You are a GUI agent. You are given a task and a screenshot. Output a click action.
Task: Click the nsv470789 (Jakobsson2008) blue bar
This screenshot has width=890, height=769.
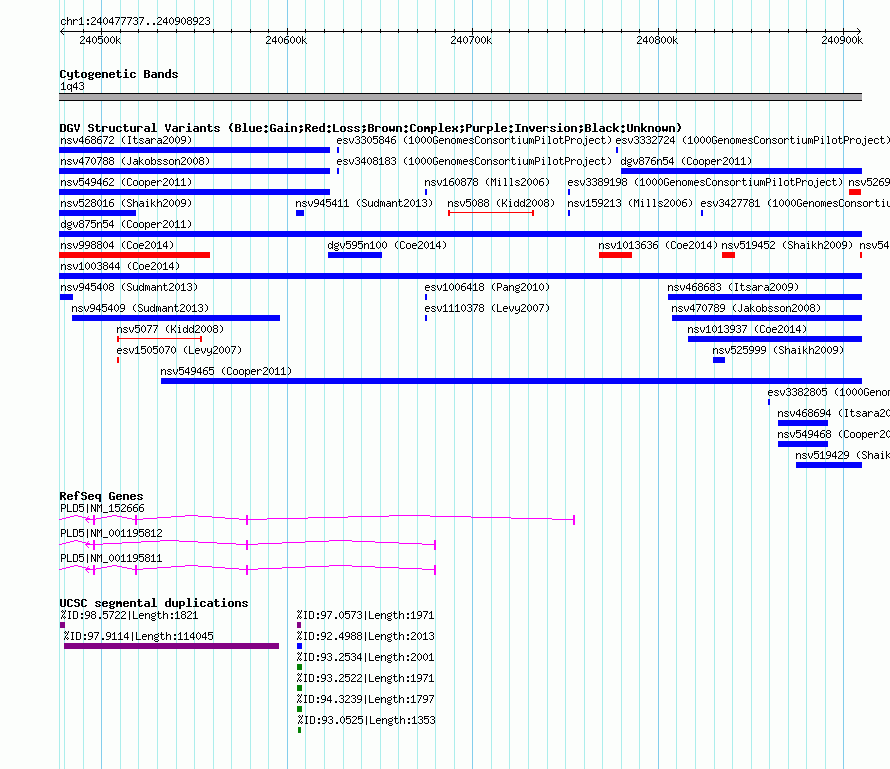767,318
